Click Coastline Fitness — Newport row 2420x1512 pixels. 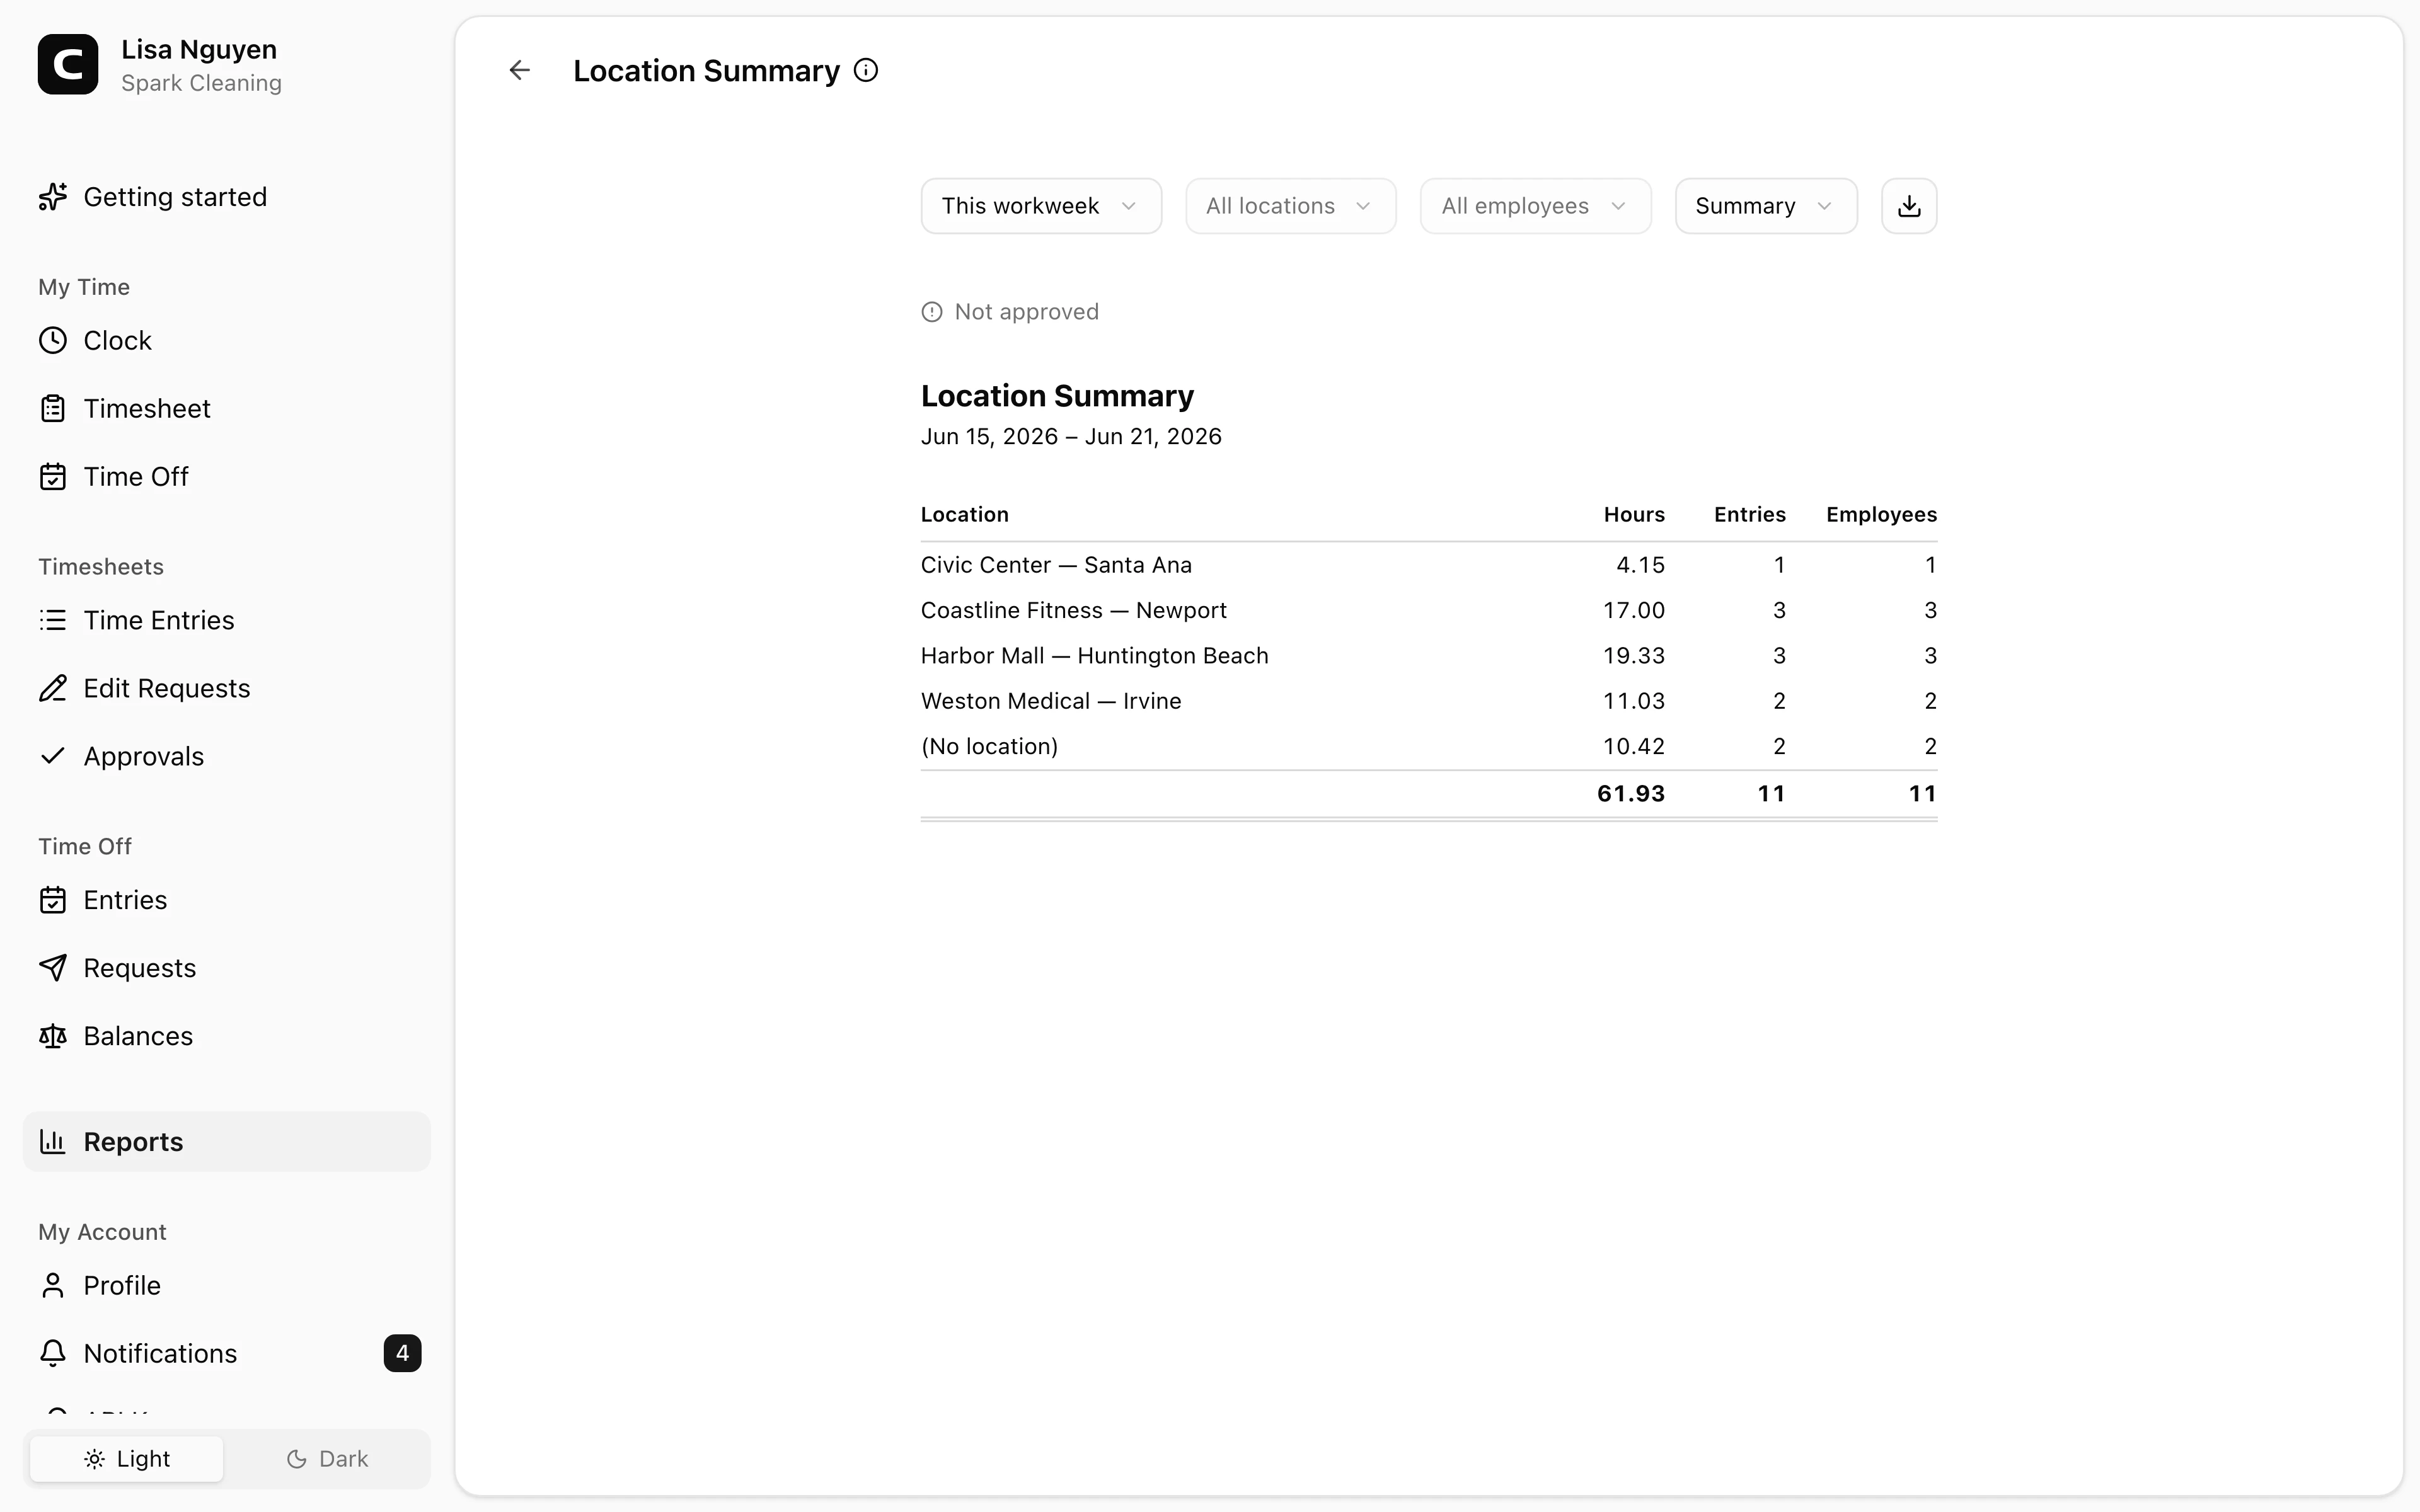click(1428, 610)
